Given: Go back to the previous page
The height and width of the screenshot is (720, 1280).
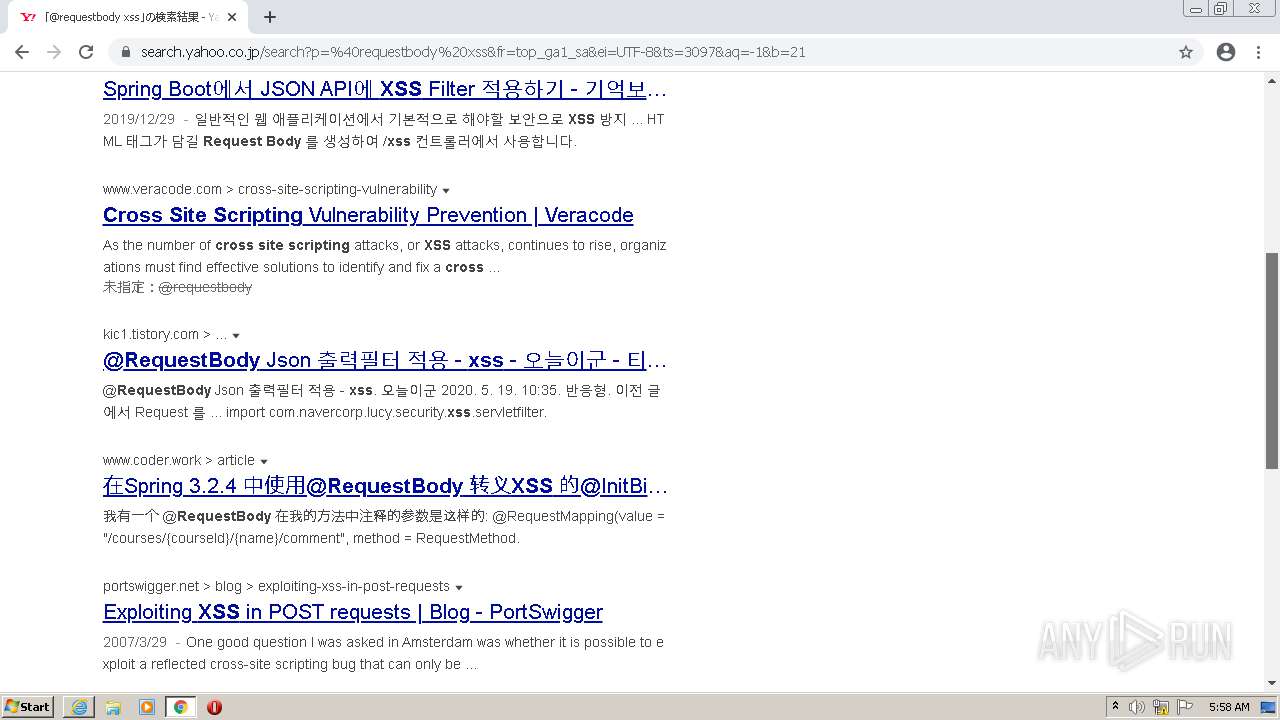Looking at the screenshot, I should point(22,52).
